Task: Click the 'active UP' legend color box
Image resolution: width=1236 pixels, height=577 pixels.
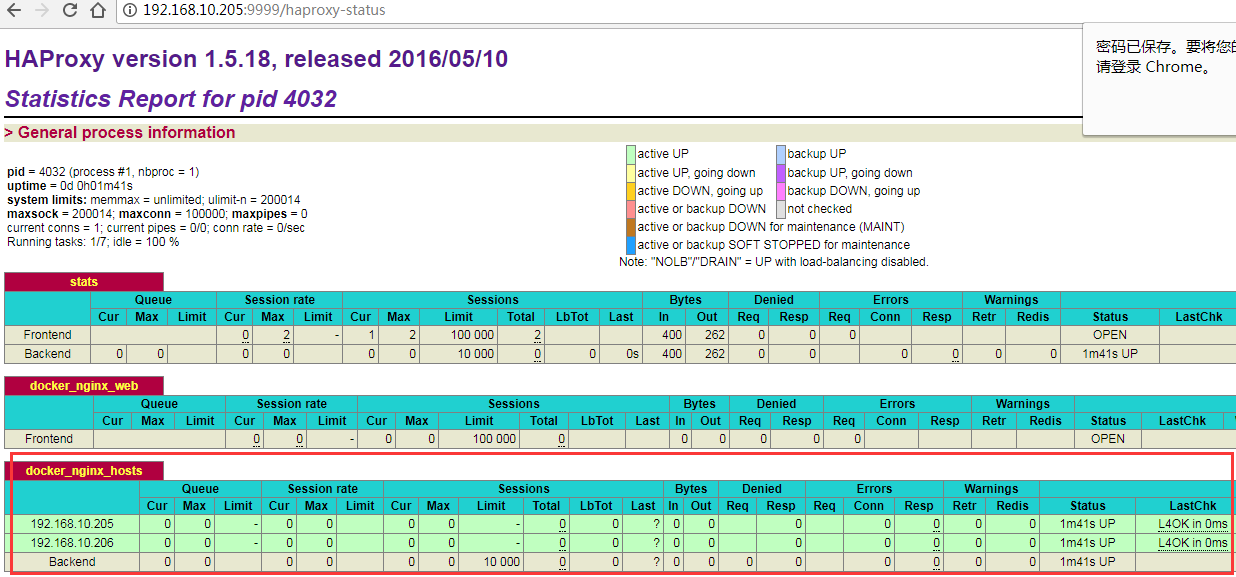Action: click(631, 154)
